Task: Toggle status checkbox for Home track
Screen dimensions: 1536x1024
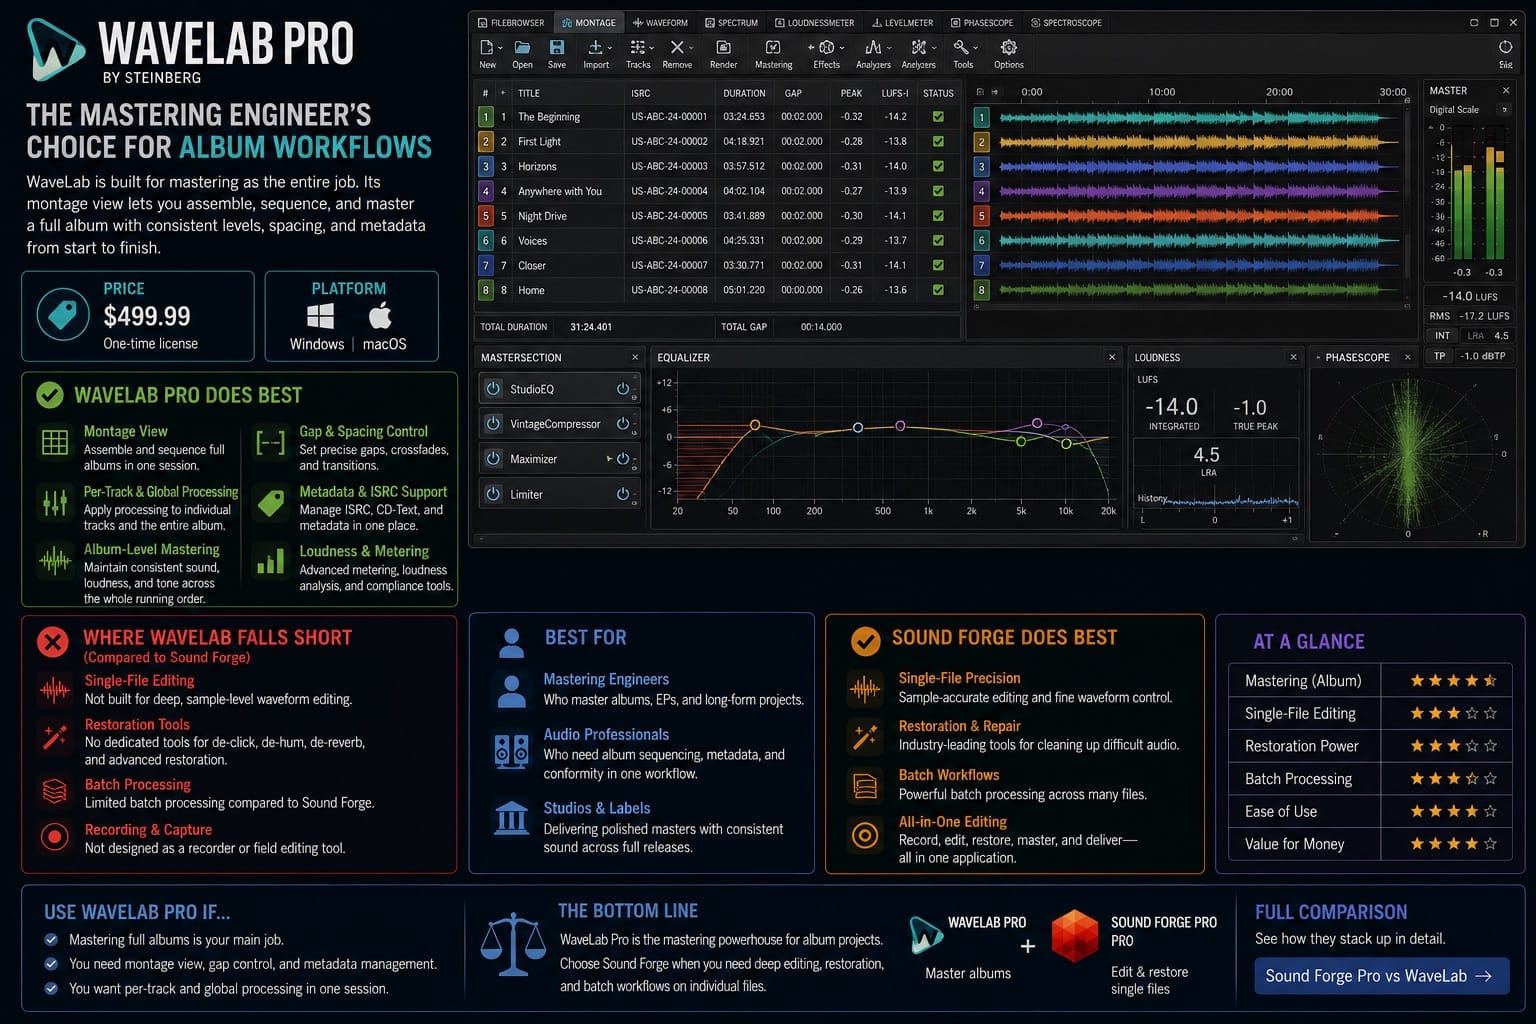Action: click(938, 290)
